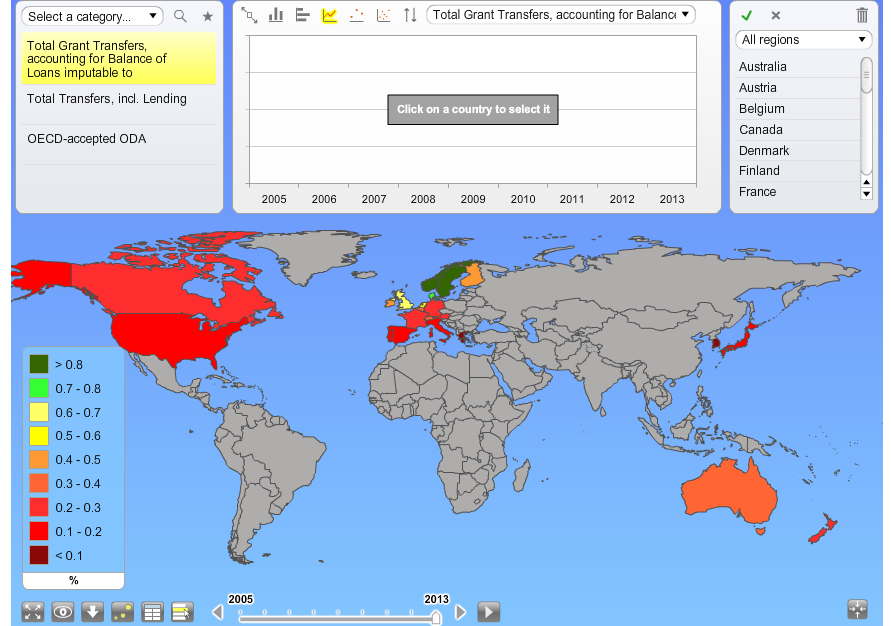Click the country list scroll-up arrow
Image resolution: width=891 pixels, height=626 pixels.
pos(867,182)
